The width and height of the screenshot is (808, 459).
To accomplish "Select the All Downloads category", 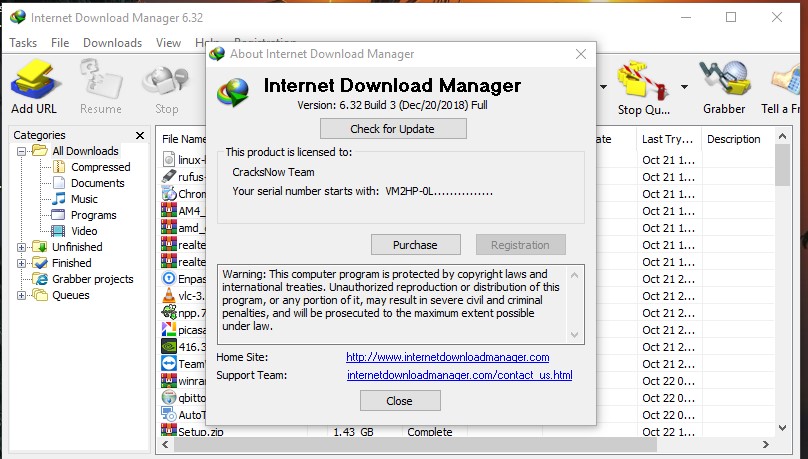I will click(85, 151).
